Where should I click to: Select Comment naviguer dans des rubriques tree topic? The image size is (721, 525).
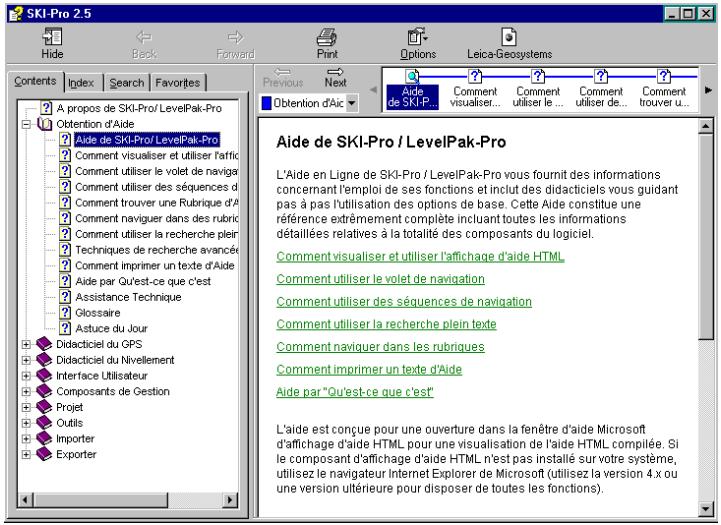157,218
